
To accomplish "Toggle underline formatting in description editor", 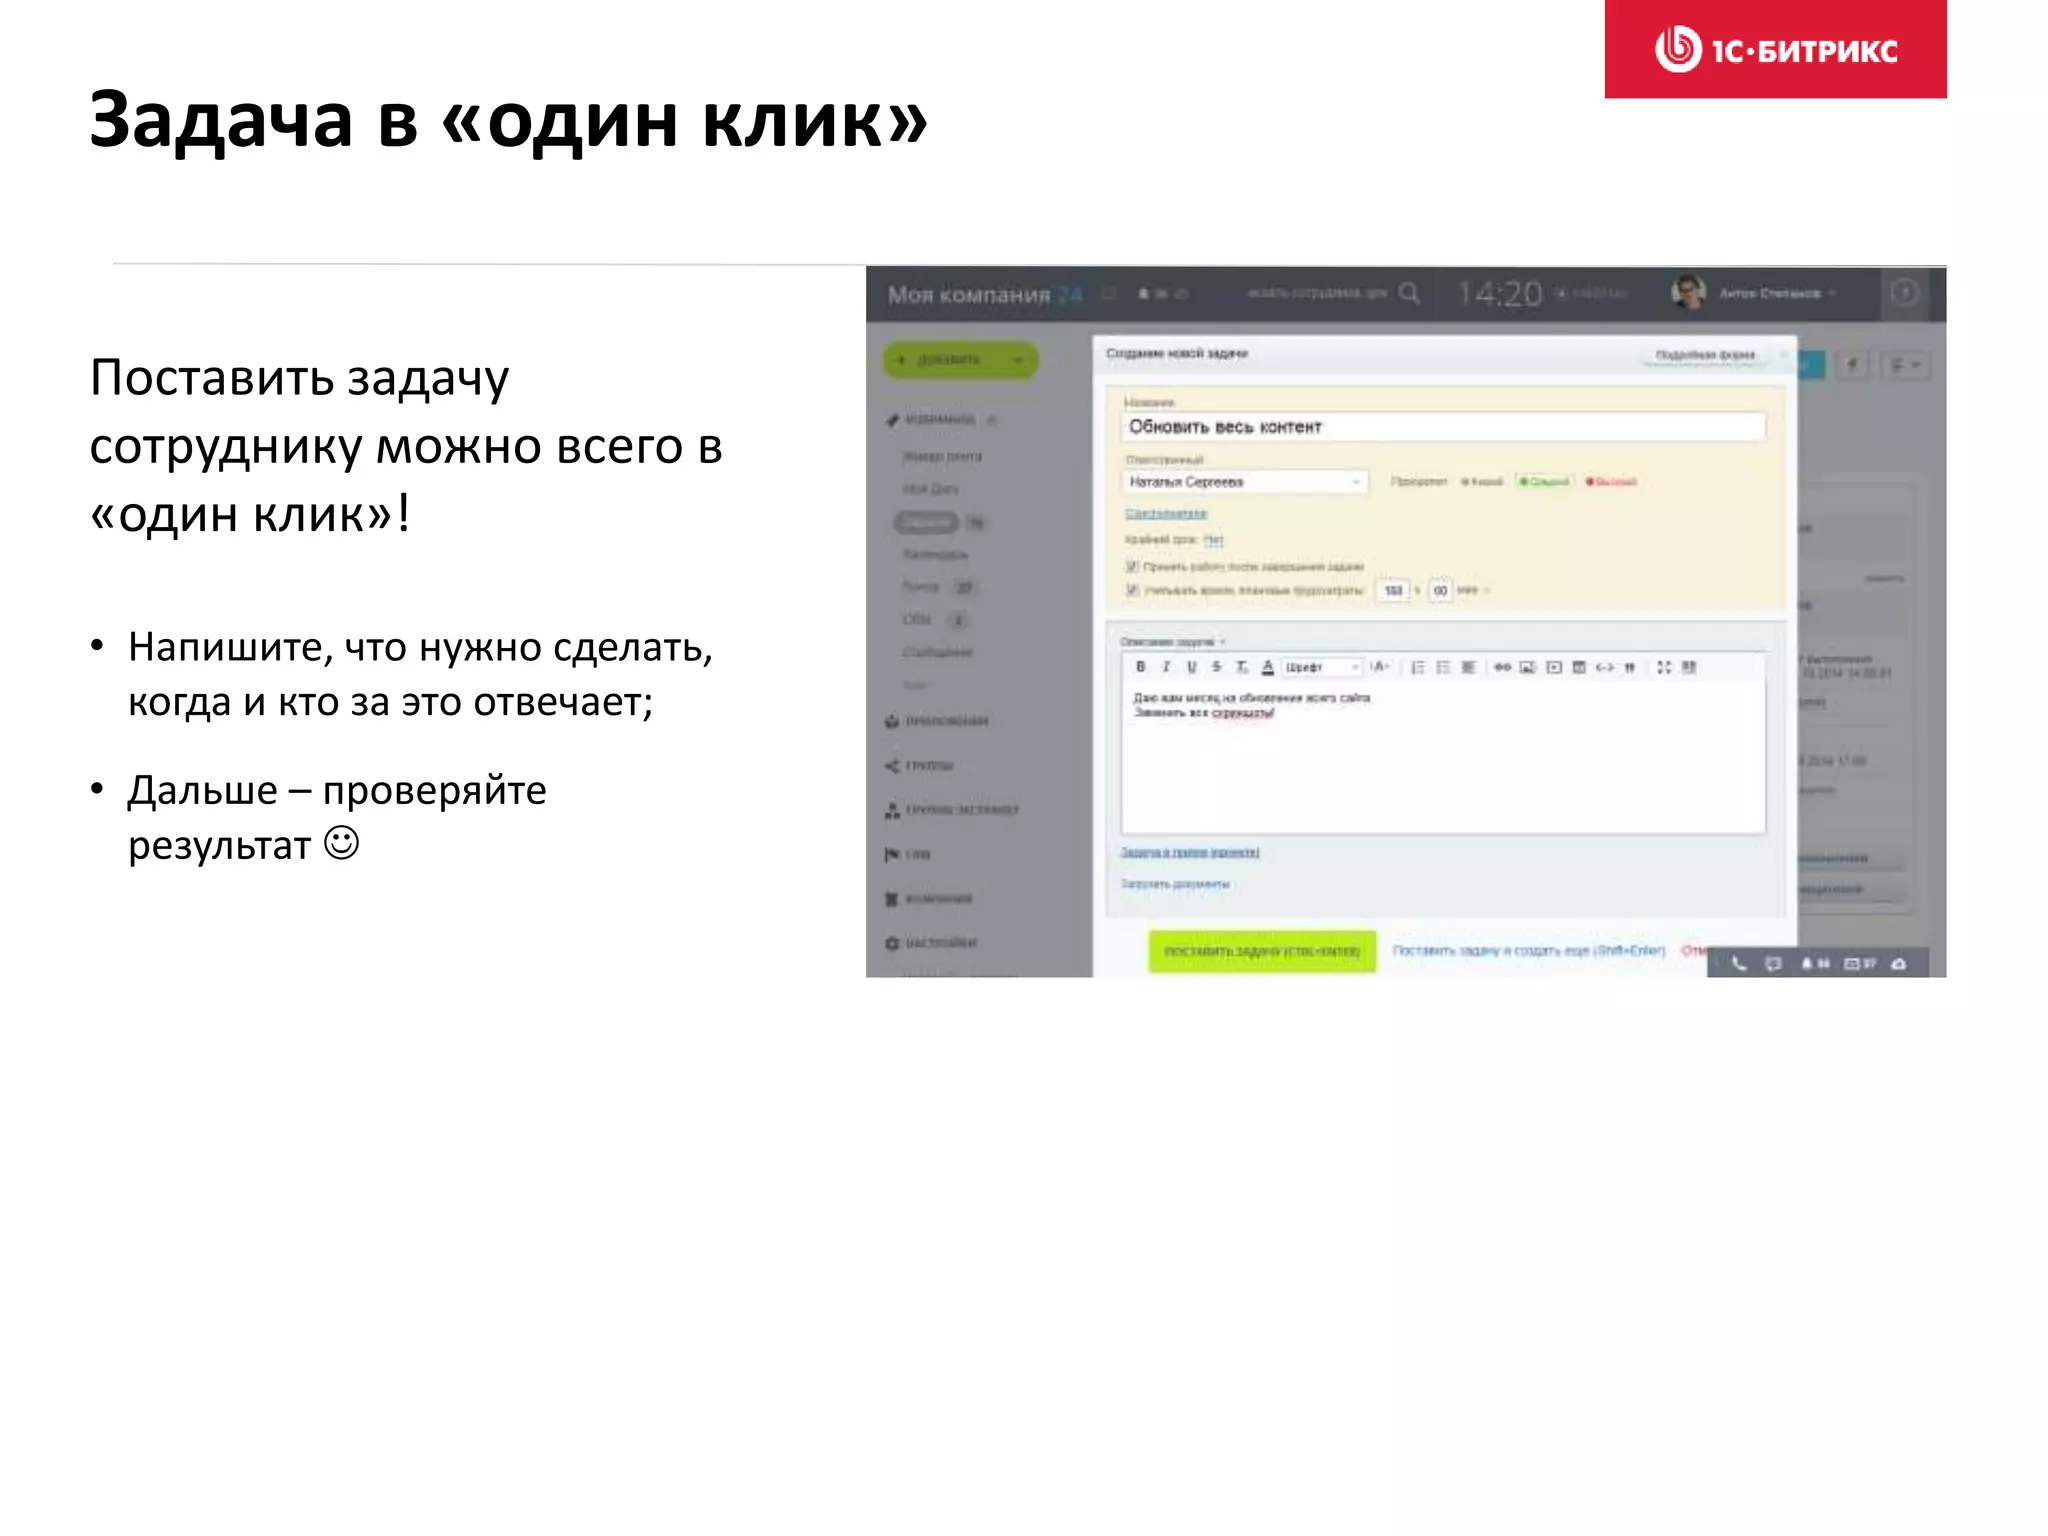I will click(x=1191, y=667).
